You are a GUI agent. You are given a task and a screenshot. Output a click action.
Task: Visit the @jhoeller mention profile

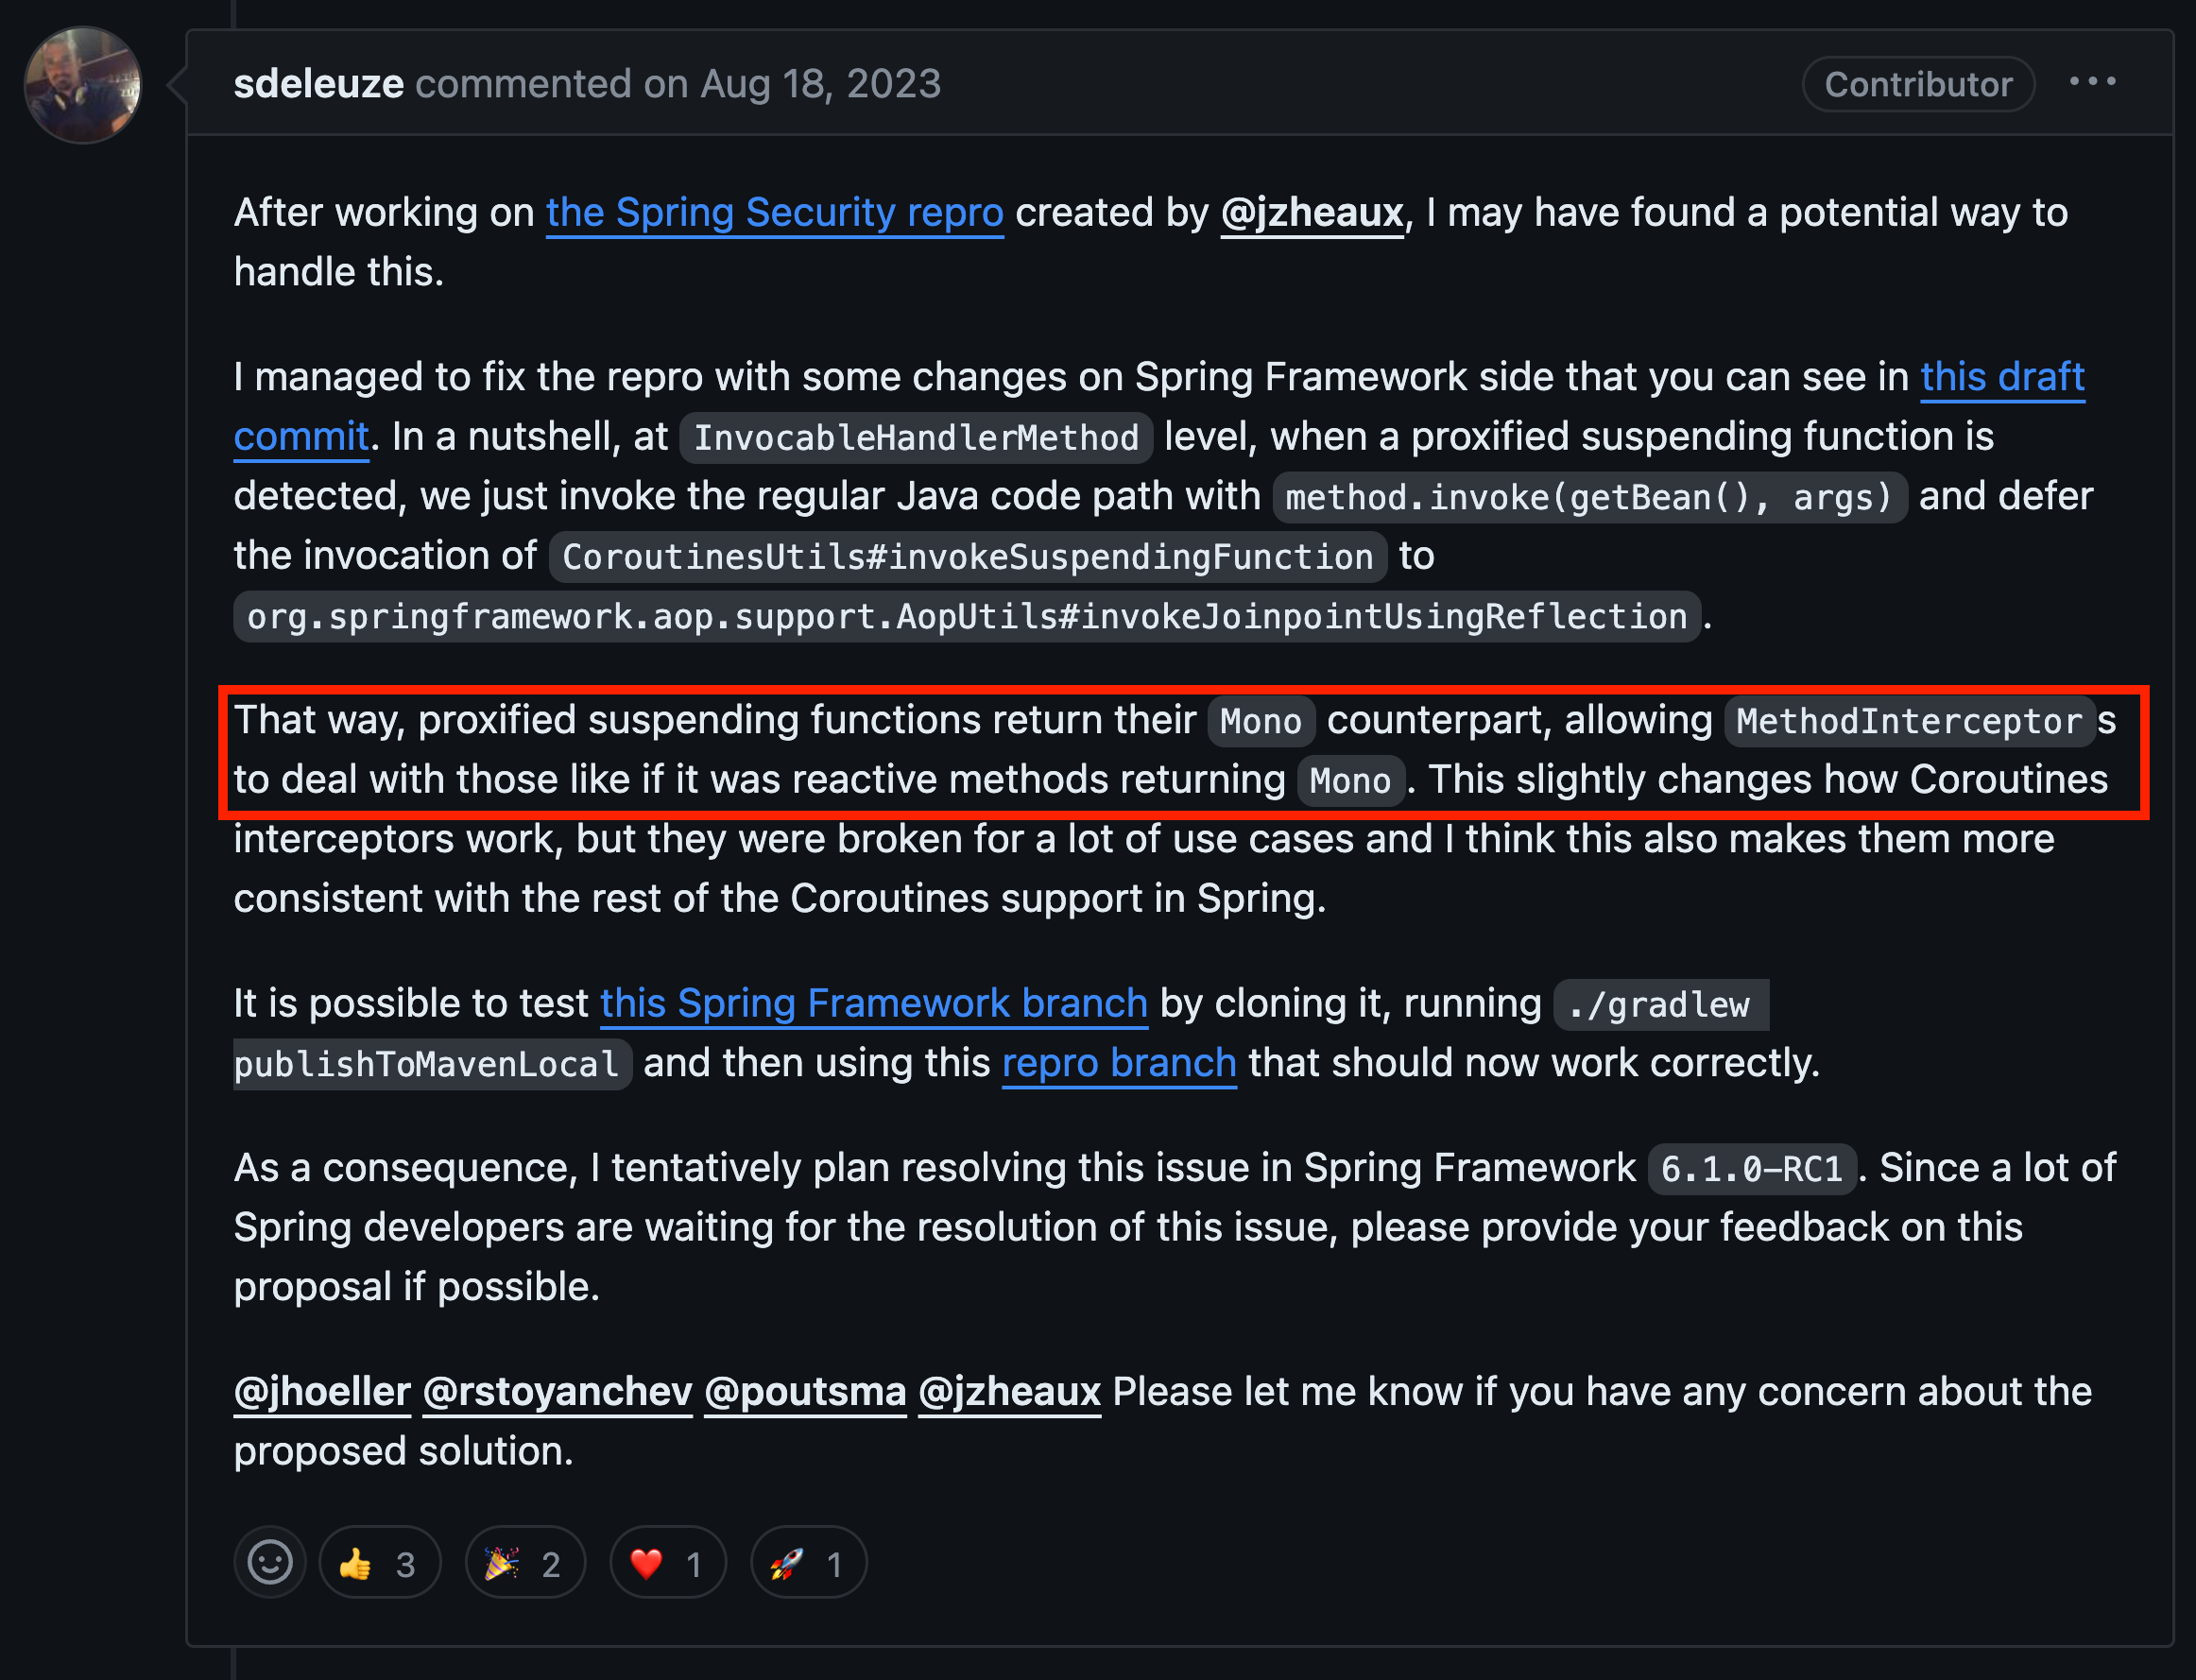coord(322,1392)
